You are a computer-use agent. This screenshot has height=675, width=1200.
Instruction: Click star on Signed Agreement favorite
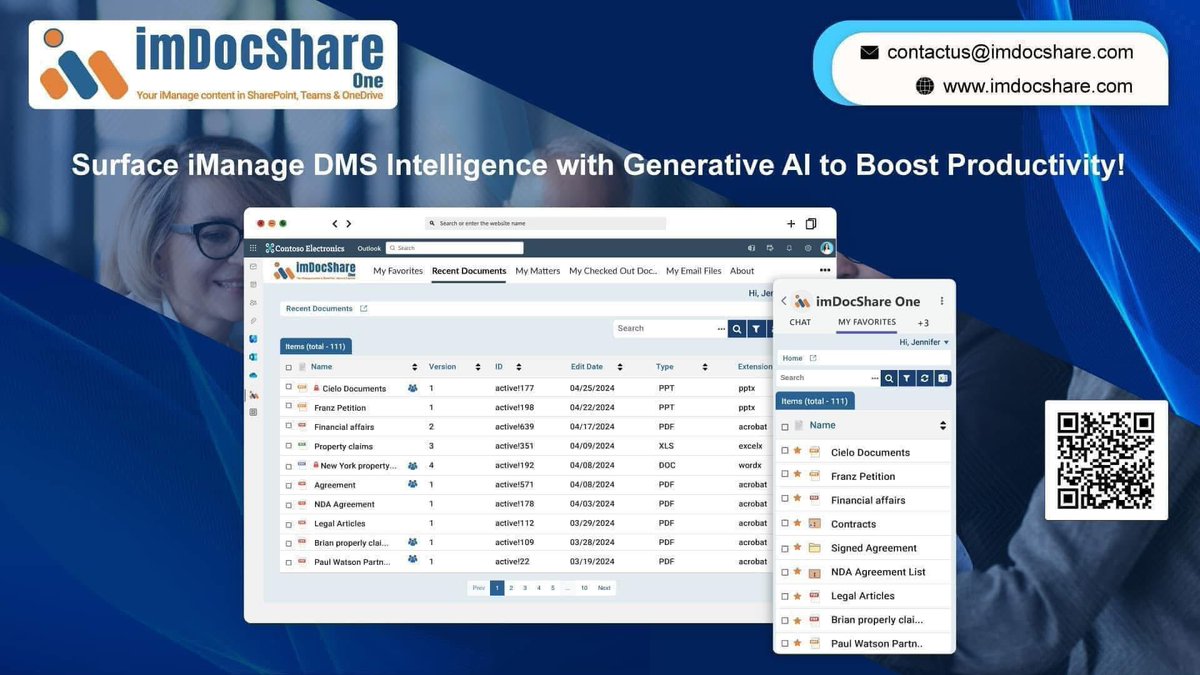[x=797, y=547]
